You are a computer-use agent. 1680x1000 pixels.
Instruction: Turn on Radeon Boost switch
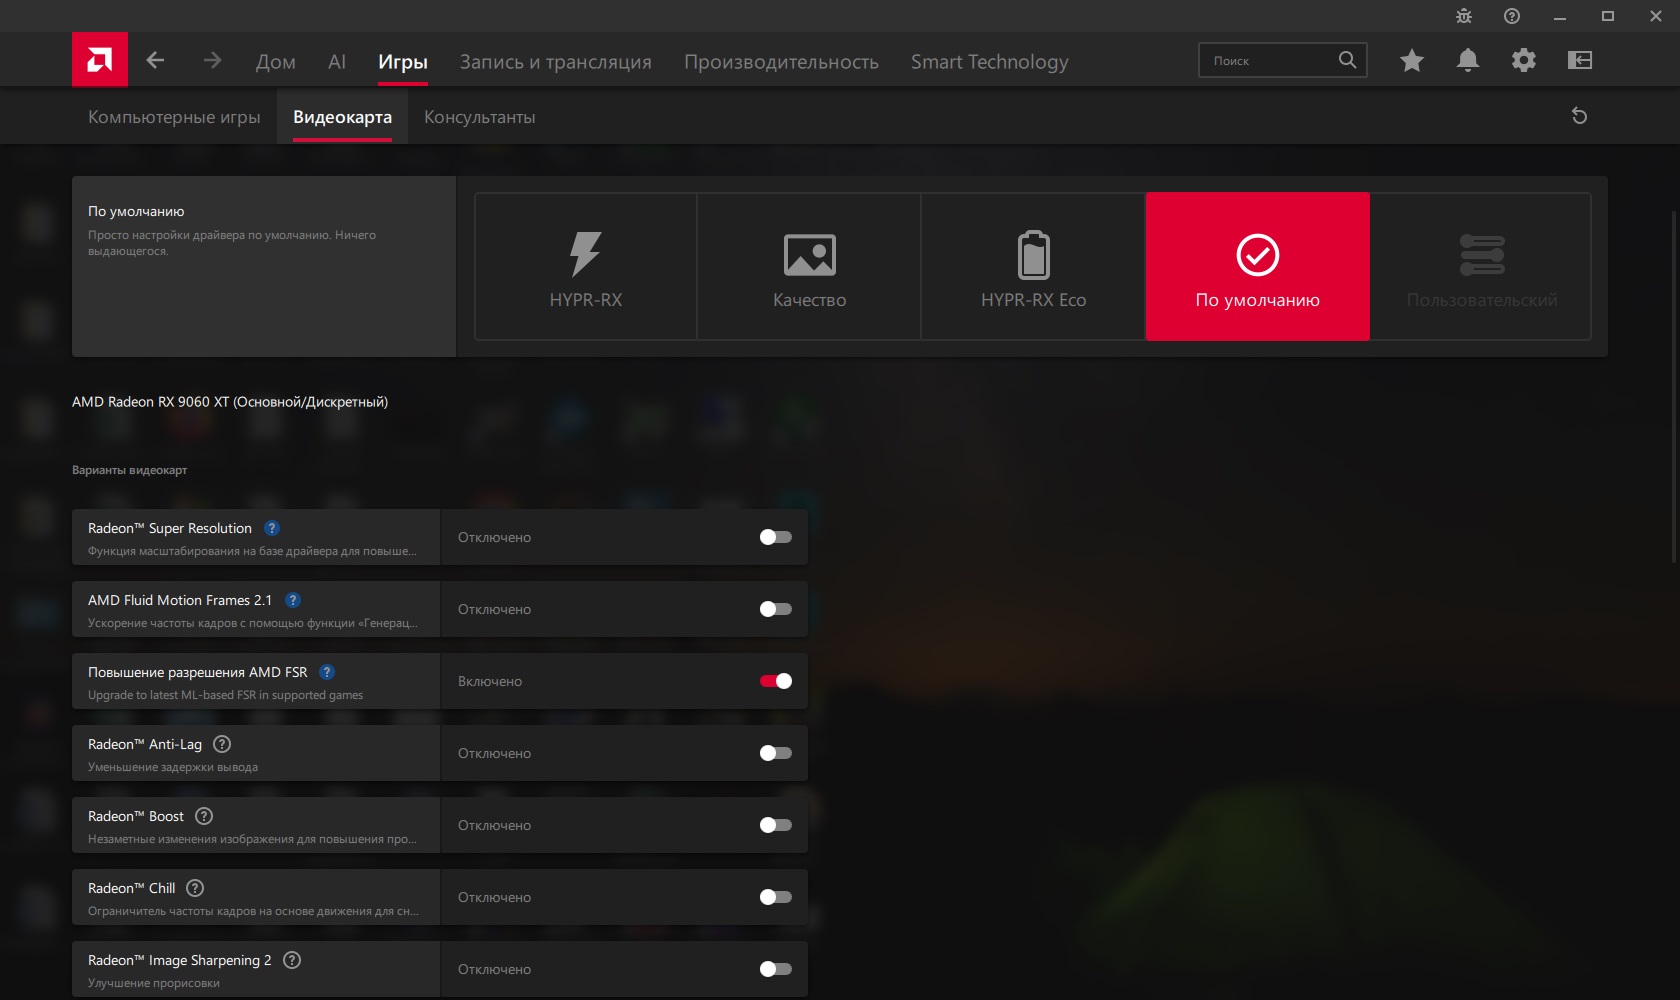(x=776, y=825)
